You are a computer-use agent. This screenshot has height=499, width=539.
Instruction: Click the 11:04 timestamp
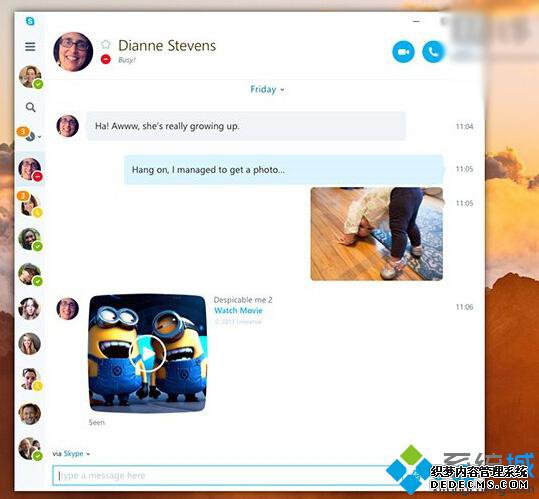464,126
